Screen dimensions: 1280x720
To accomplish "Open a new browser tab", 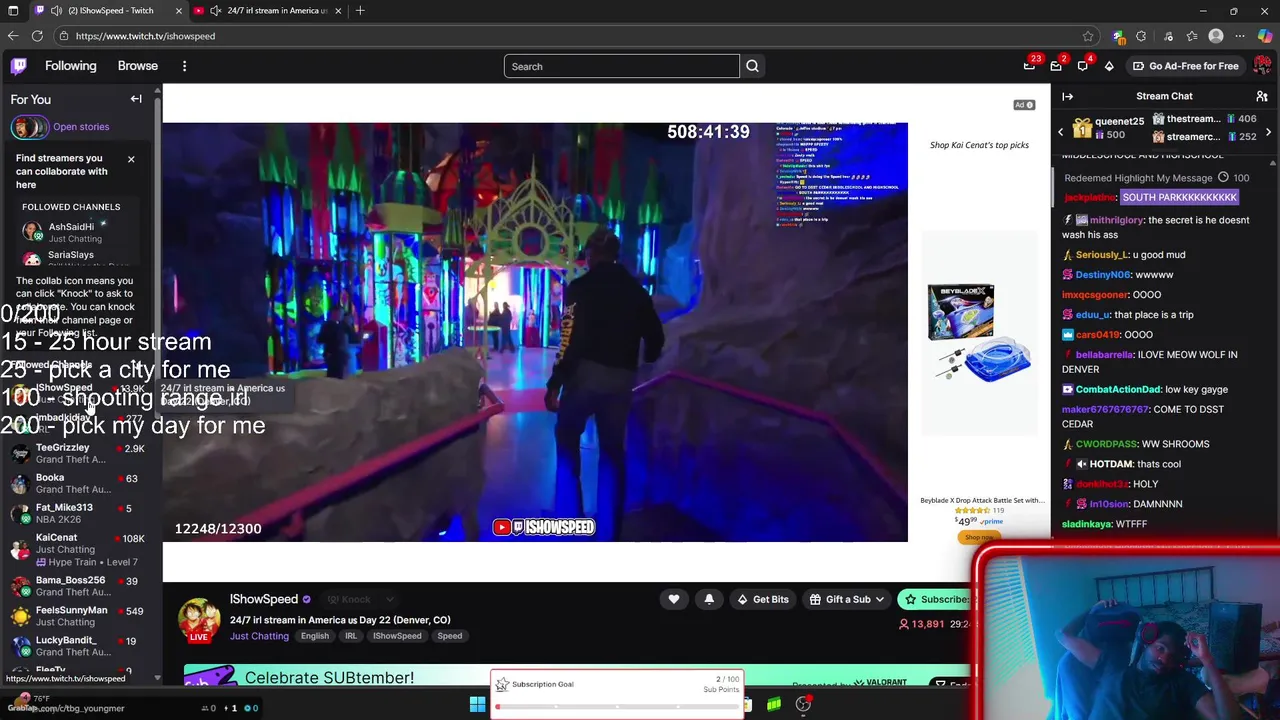I will pos(360,10).
